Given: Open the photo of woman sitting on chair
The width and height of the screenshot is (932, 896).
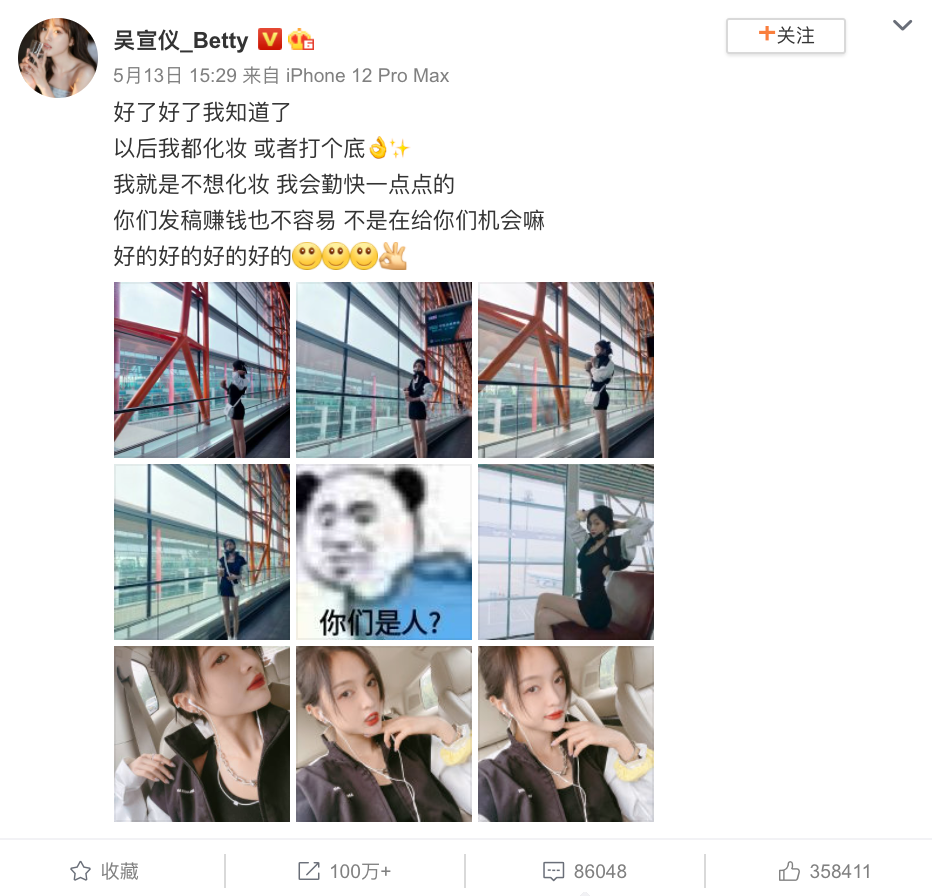Looking at the screenshot, I should coord(566,552).
